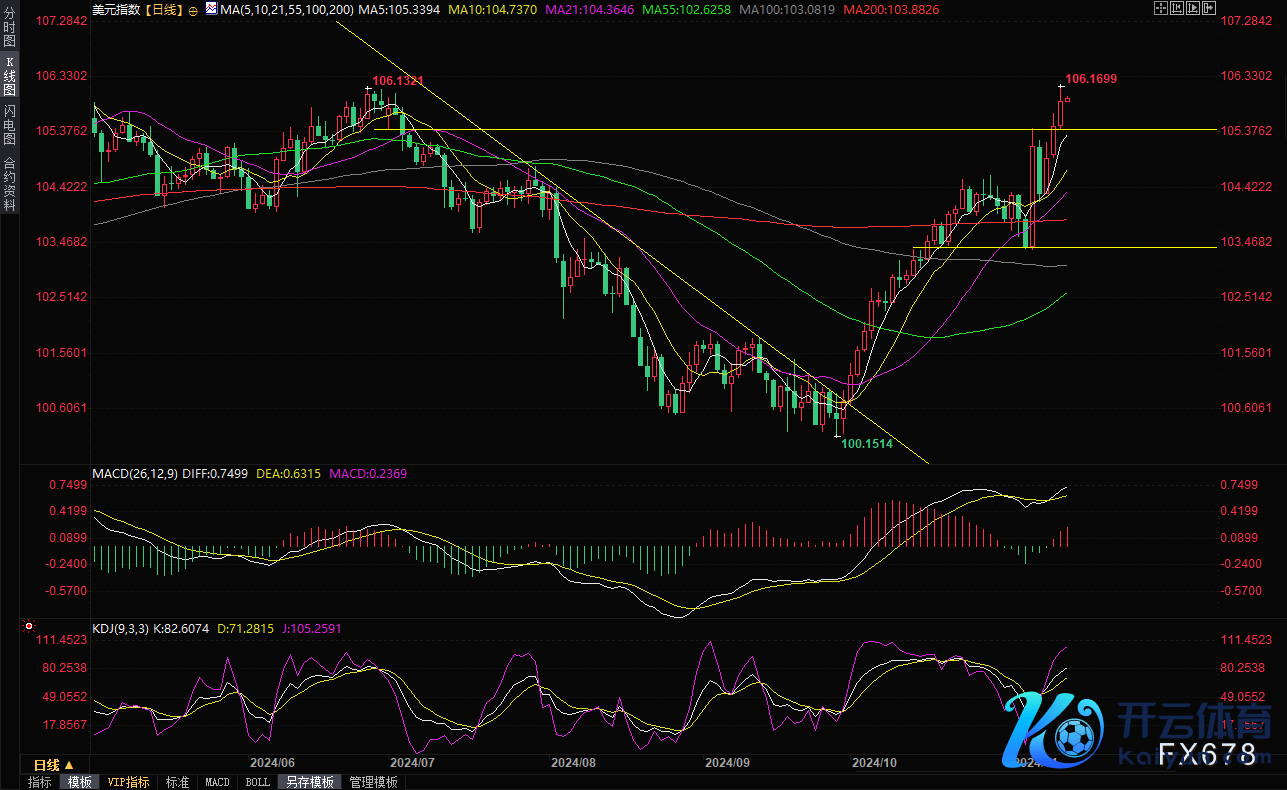1287x790 pixels.
Task: Select the VIP指标 option in bottom bar
Action: pos(128,782)
